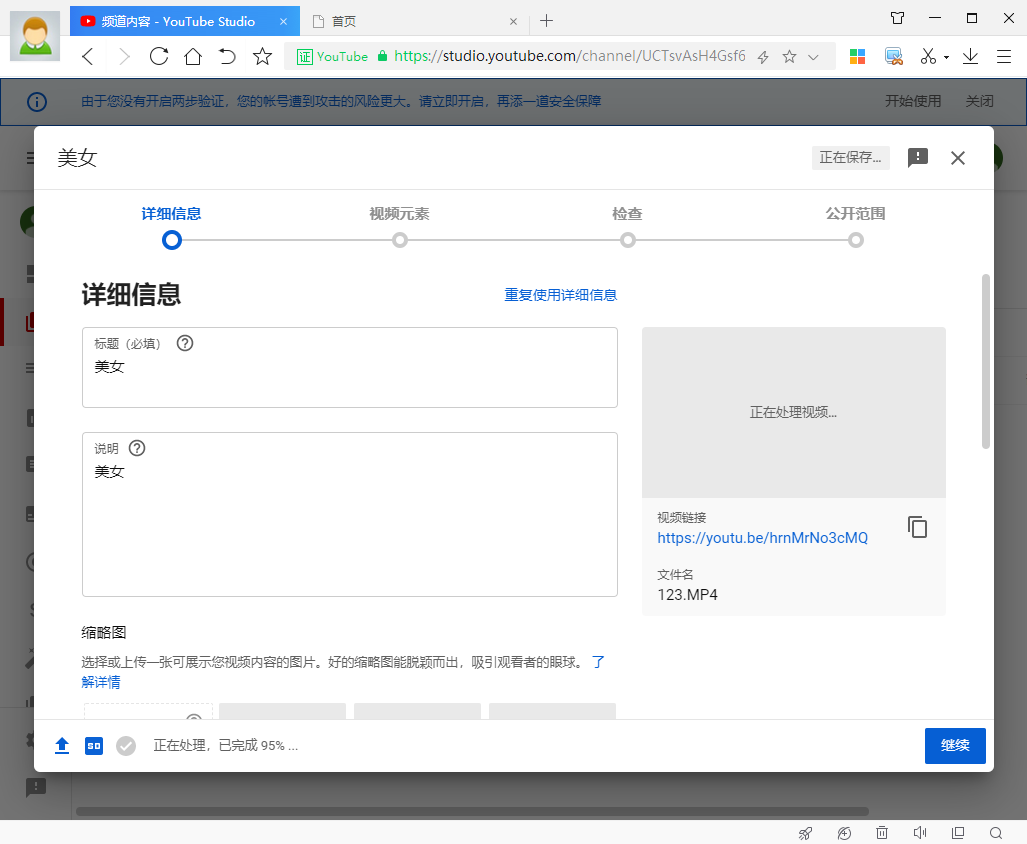
Task: Click the user avatar in browser corner
Action: click(35, 38)
